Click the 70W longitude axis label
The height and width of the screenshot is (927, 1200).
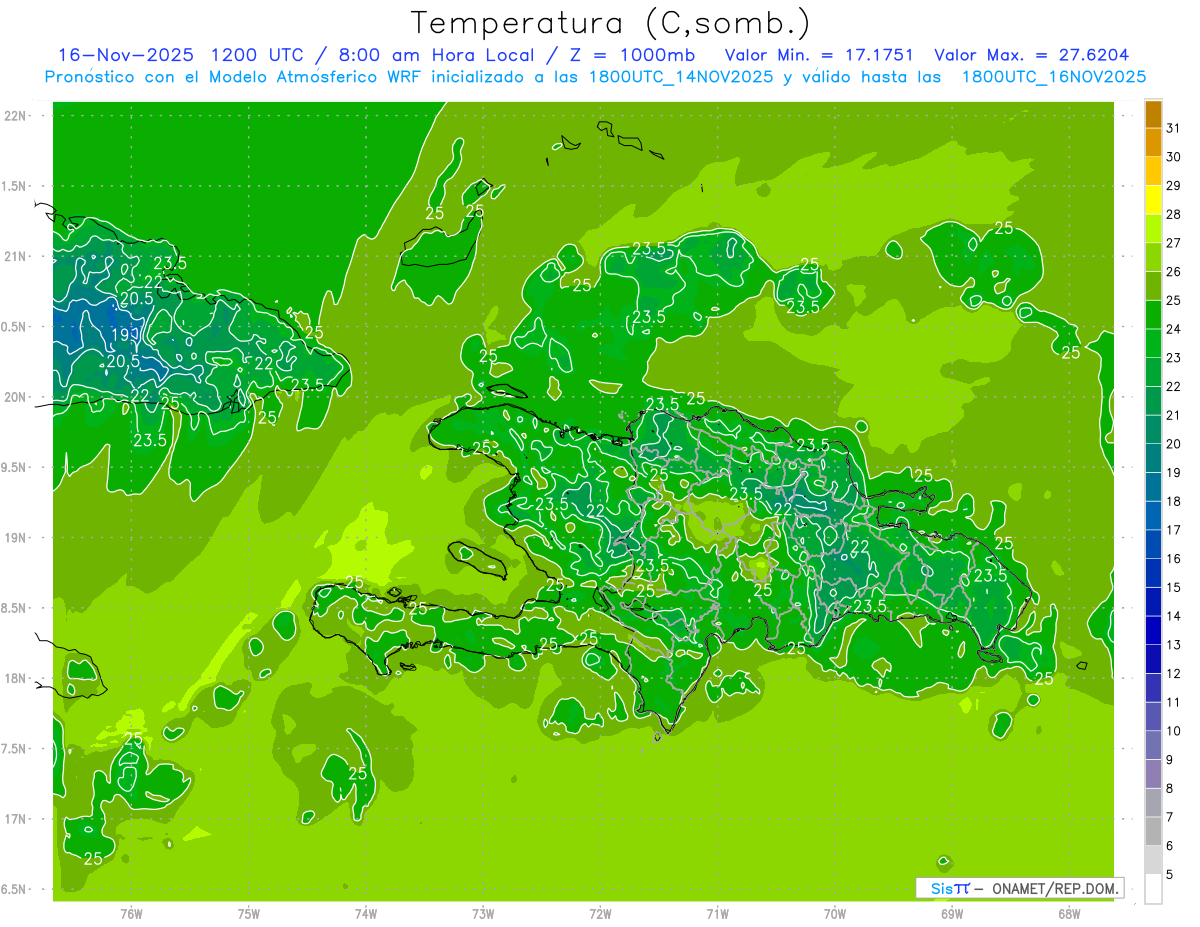point(835,913)
